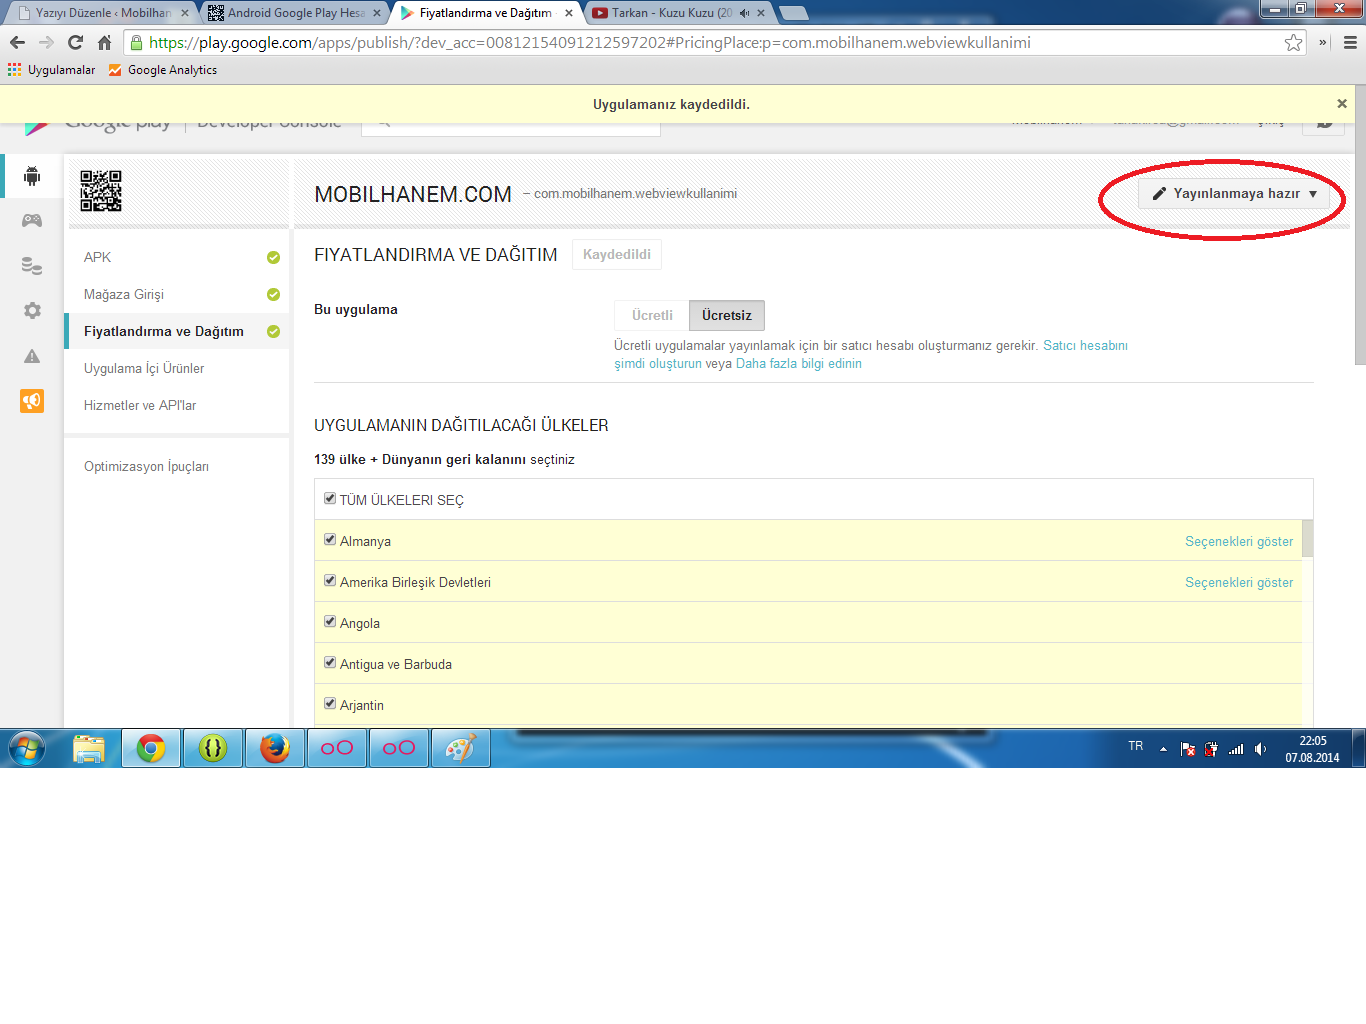Toggle the TÜM ÜLKELERİ SEÇ checkbox

coord(330,498)
